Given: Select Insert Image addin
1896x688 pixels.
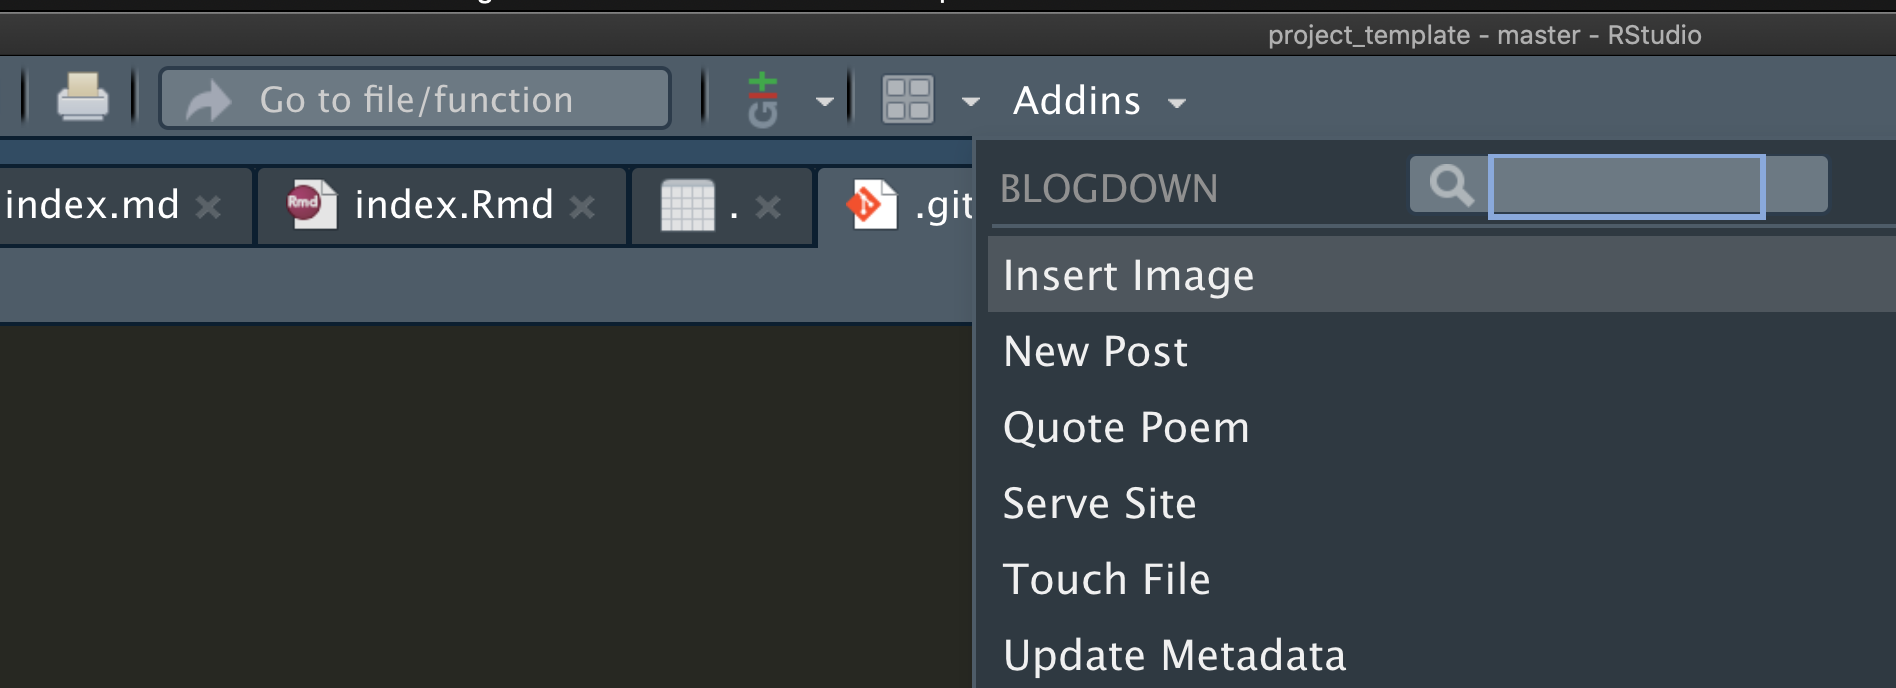Looking at the screenshot, I should pyautogui.click(x=1128, y=276).
